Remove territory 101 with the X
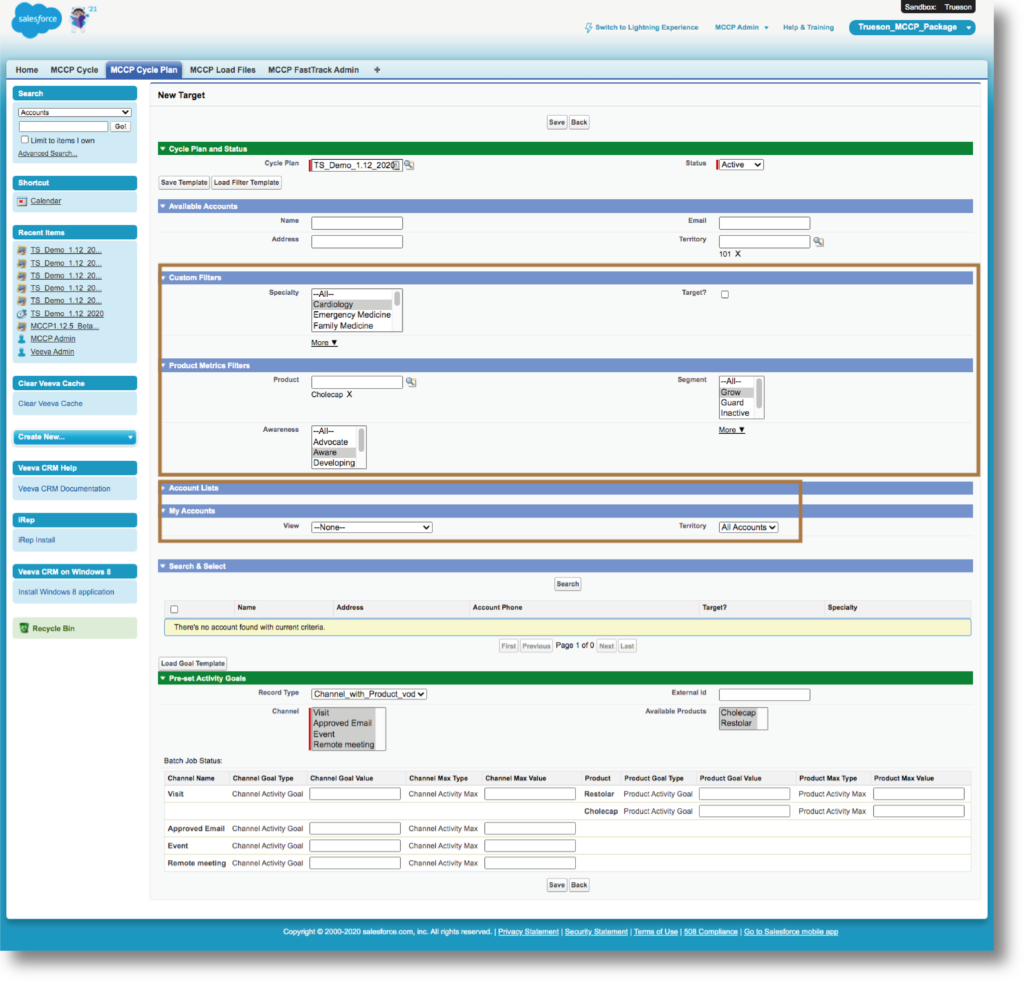This screenshot has height=986, width=1024. click(738, 254)
